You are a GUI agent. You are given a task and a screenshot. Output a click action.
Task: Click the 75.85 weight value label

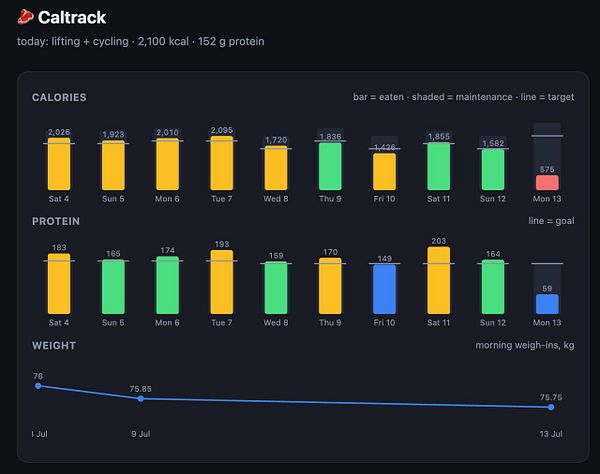click(140, 389)
